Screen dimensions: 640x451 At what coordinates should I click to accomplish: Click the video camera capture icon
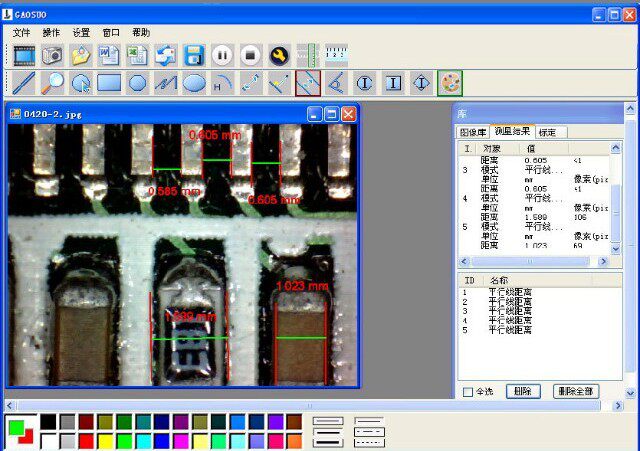(24, 55)
